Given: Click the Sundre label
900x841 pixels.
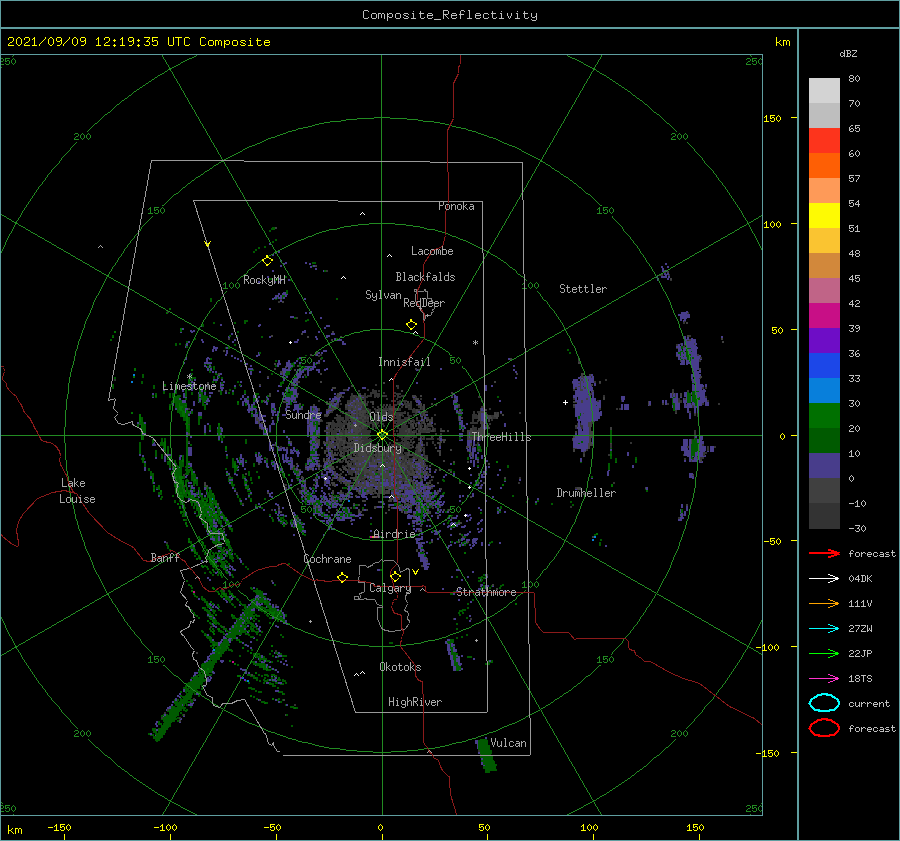Looking at the screenshot, I should click(x=303, y=414).
